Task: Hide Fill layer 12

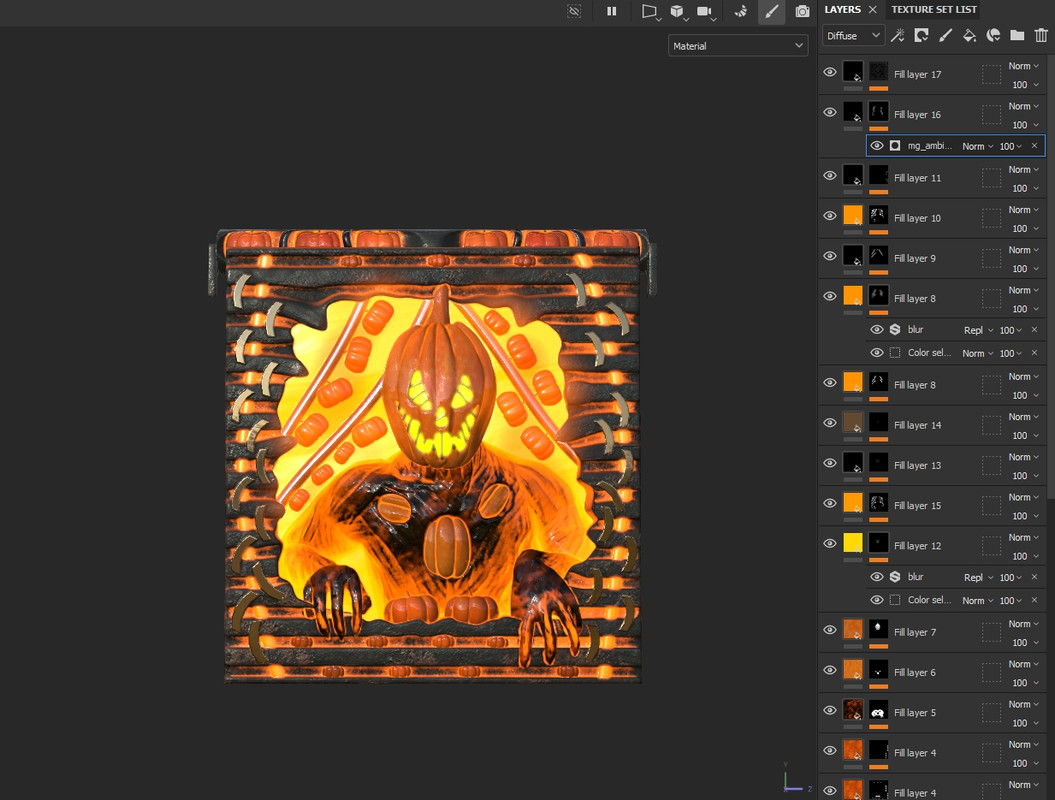Action: (x=830, y=544)
